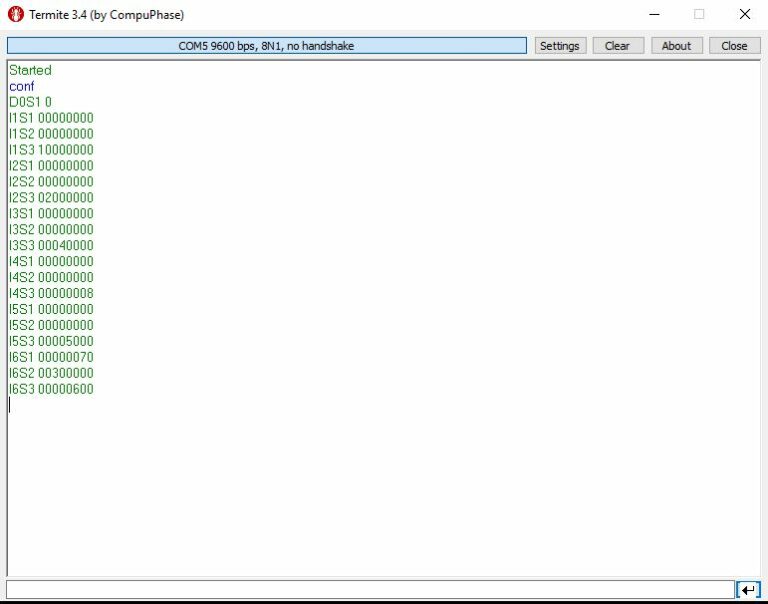
Task: Click the sent 'conf' command line
Action: click(x=22, y=86)
